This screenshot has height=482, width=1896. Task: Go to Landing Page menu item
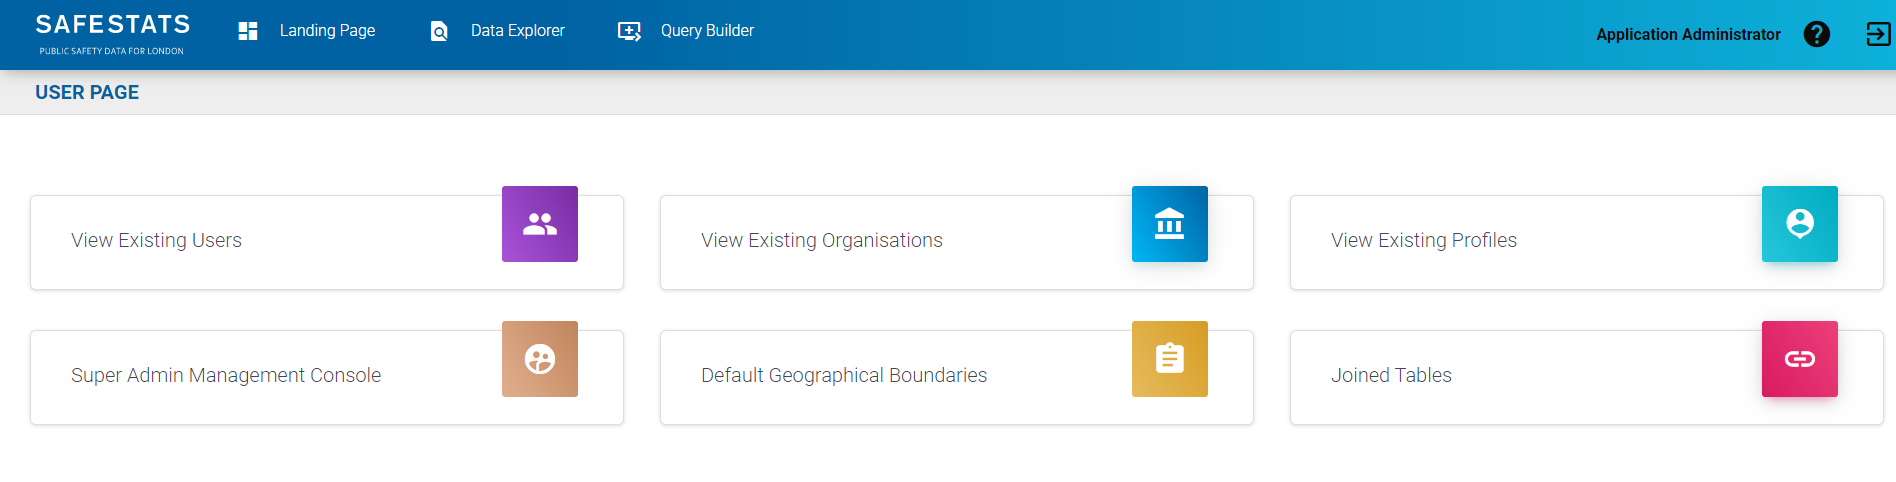(x=327, y=31)
